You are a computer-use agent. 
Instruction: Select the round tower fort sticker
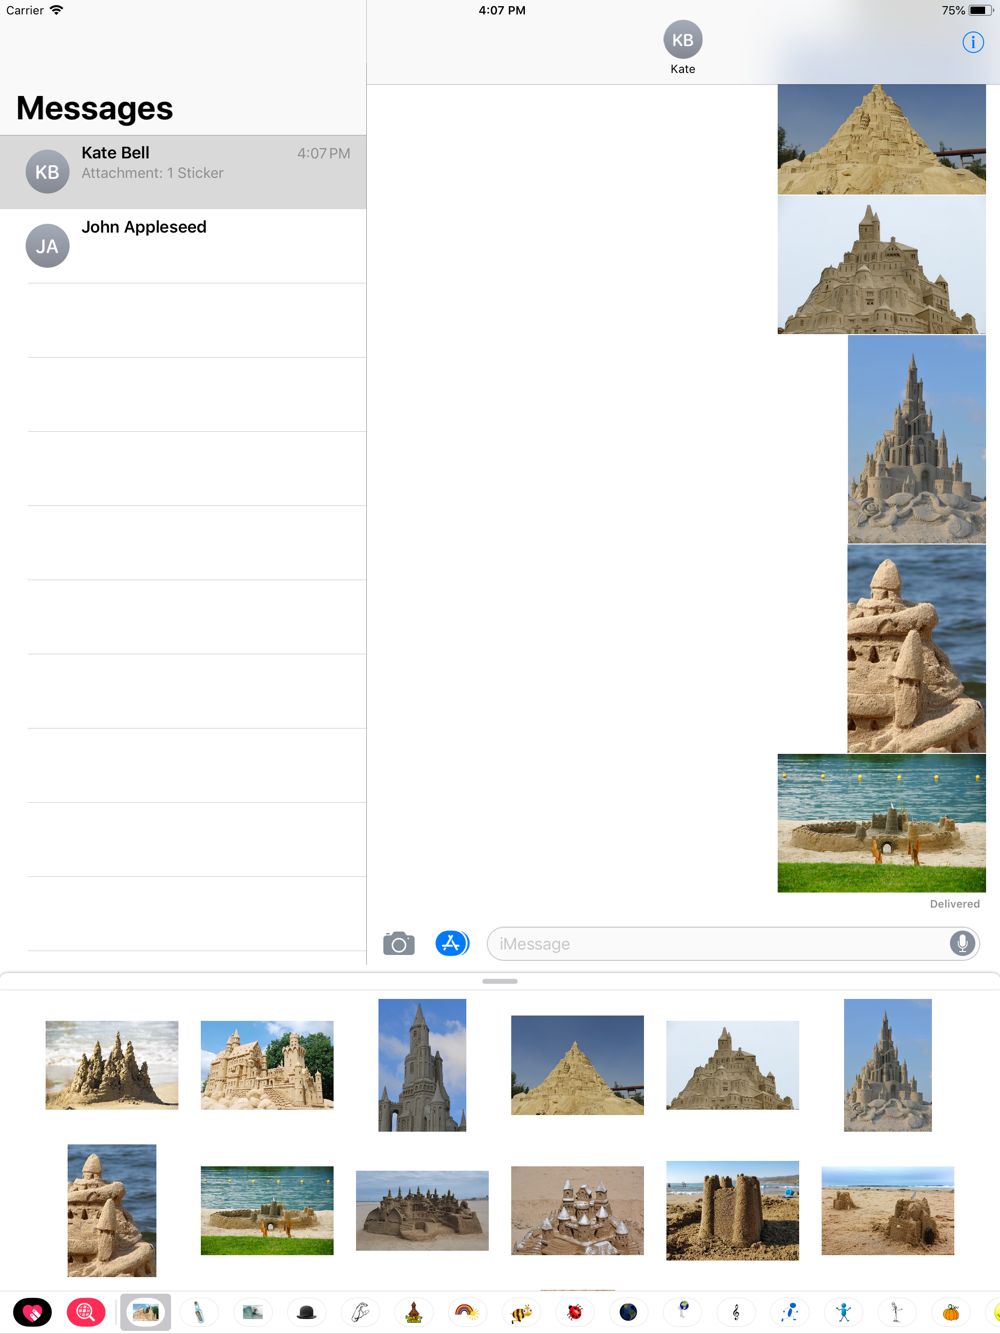[733, 1210]
